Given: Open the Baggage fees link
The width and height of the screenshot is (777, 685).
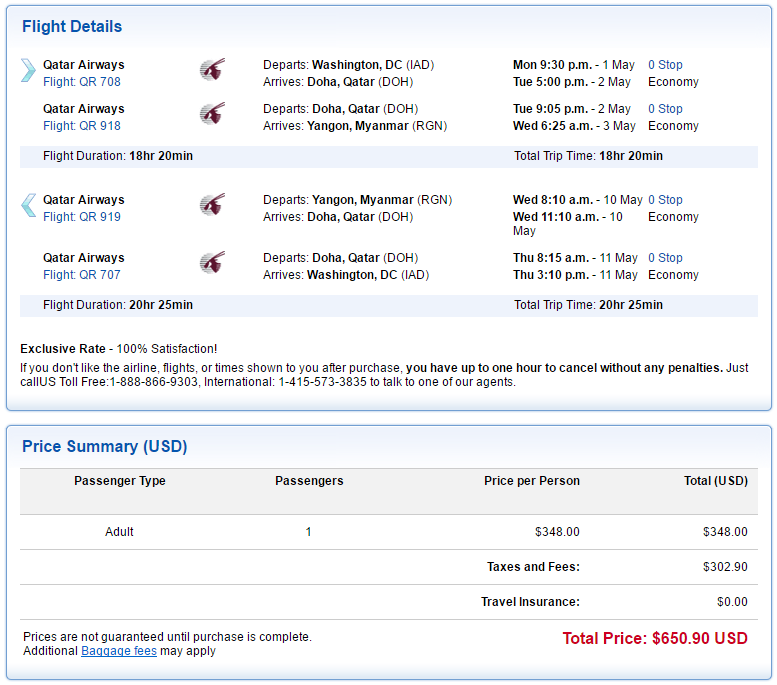Looking at the screenshot, I should pyautogui.click(x=119, y=651).
